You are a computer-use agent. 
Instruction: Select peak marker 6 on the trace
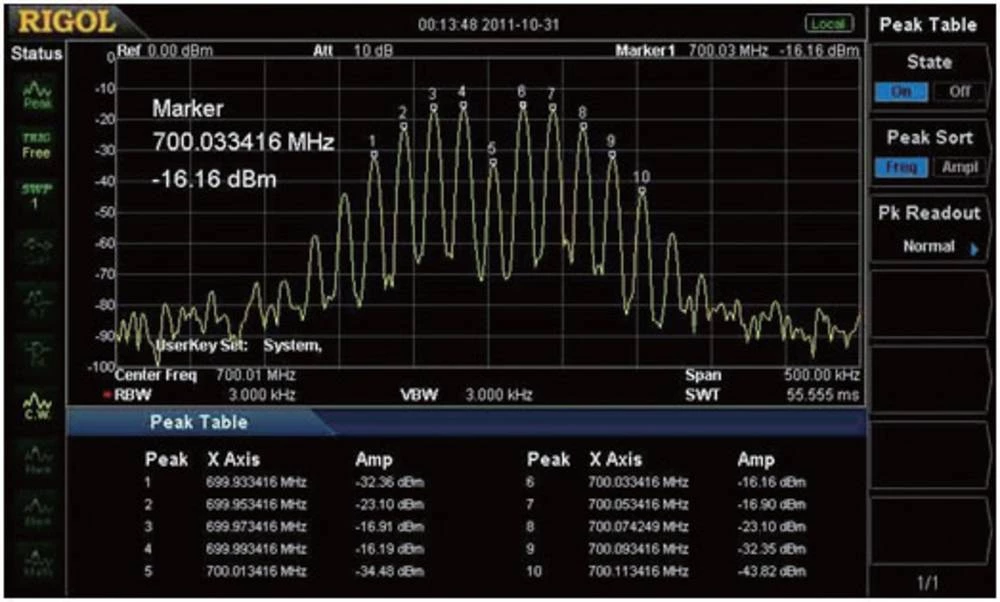(x=522, y=103)
